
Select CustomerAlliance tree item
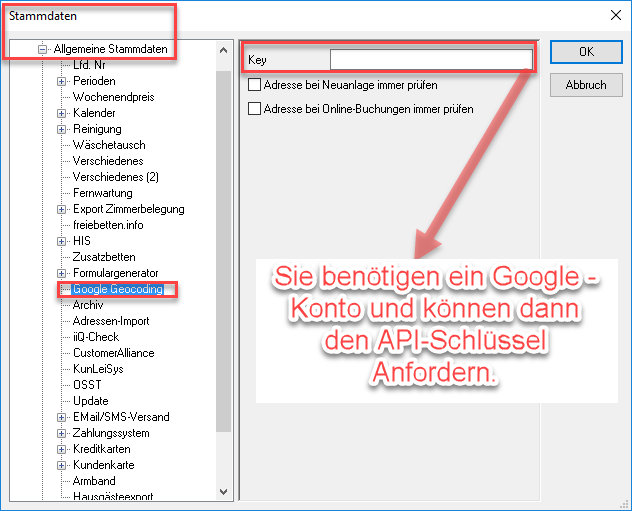coord(113,353)
